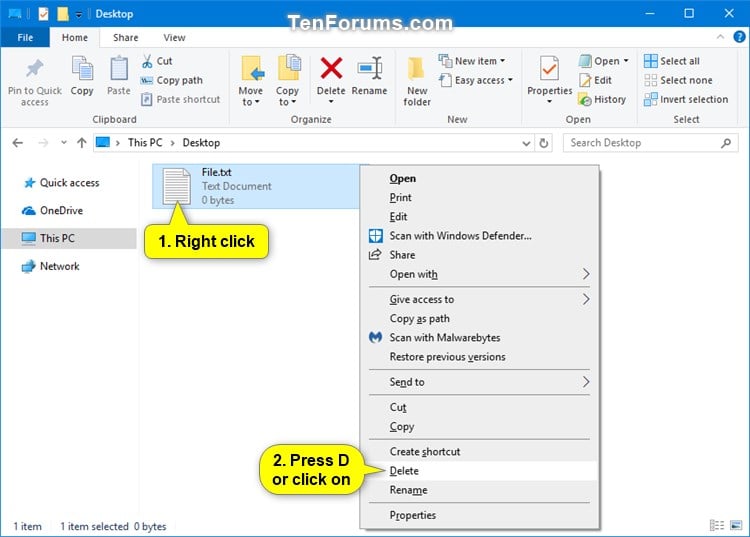This screenshot has height=537, width=750.
Task: Switch to the Home ribbon tab
Action: [75, 37]
